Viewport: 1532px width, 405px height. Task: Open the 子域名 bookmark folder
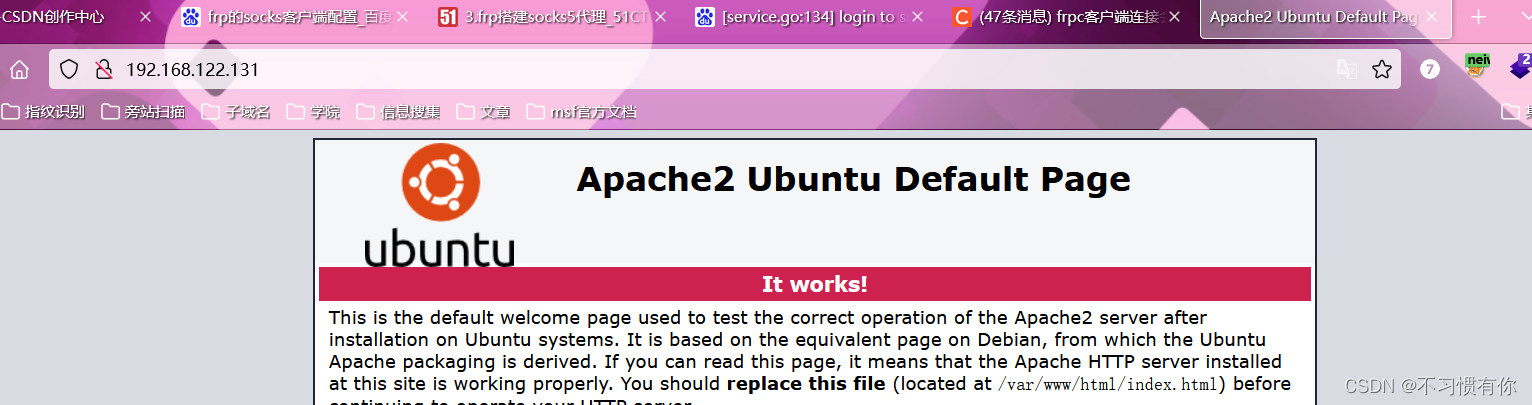pos(236,112)
